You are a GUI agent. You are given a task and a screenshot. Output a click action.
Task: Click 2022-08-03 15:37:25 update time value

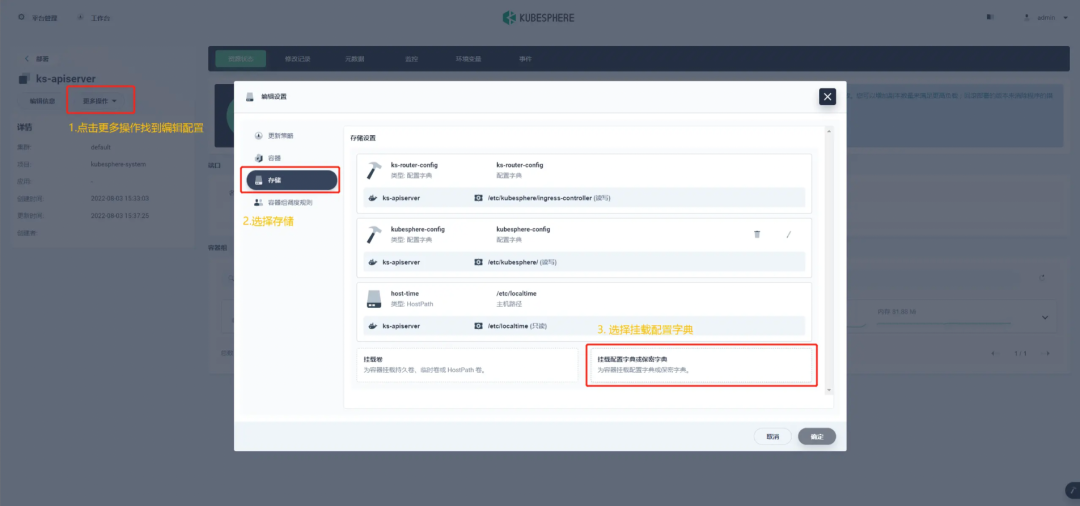click(120, 215)
